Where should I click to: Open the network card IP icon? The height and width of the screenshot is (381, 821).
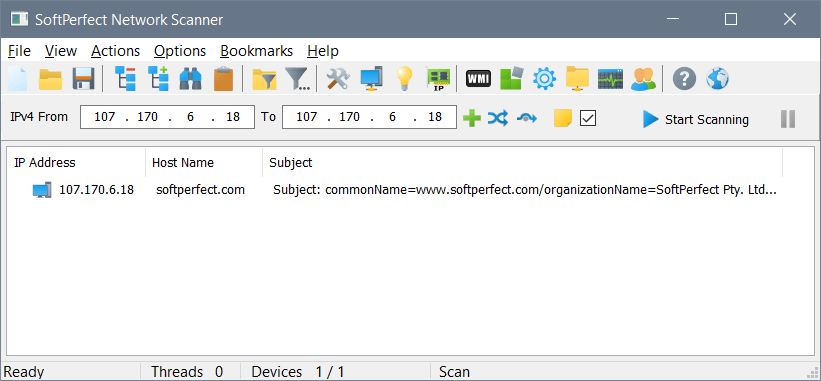[x=438, y=80]
